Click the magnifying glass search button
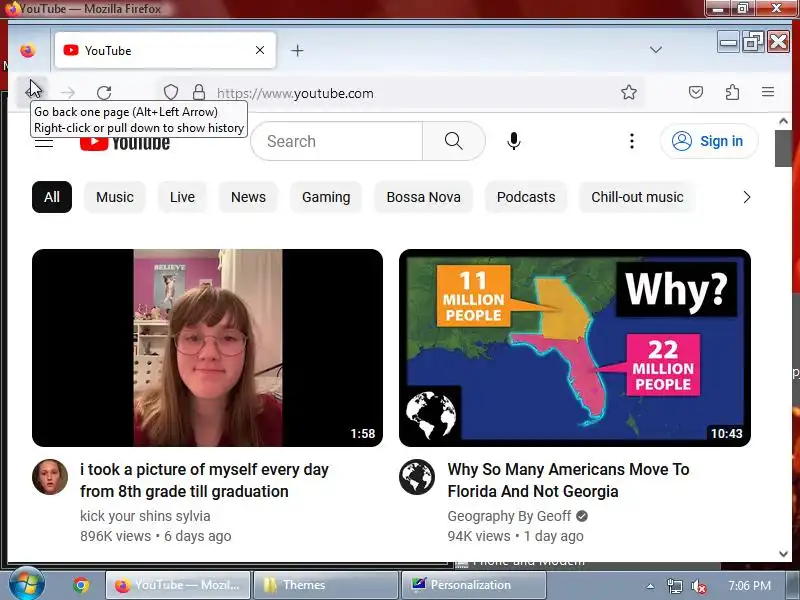 tap(454, 141)
